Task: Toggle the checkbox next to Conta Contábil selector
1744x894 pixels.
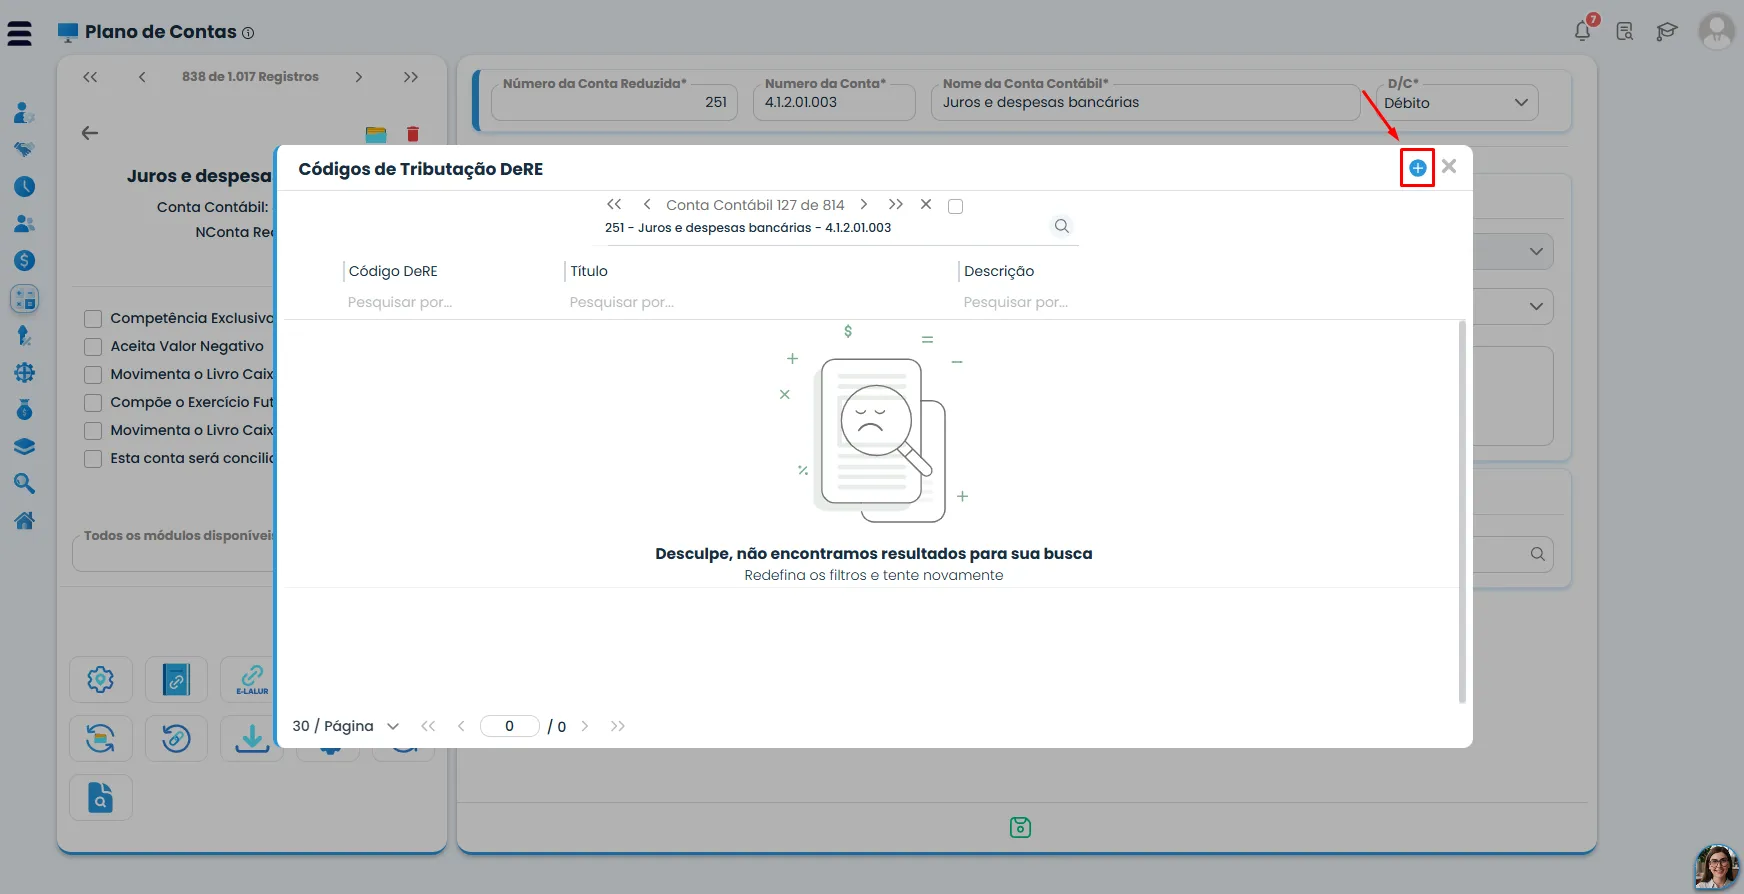Action: pyautogui.click(x=955, y=206)
